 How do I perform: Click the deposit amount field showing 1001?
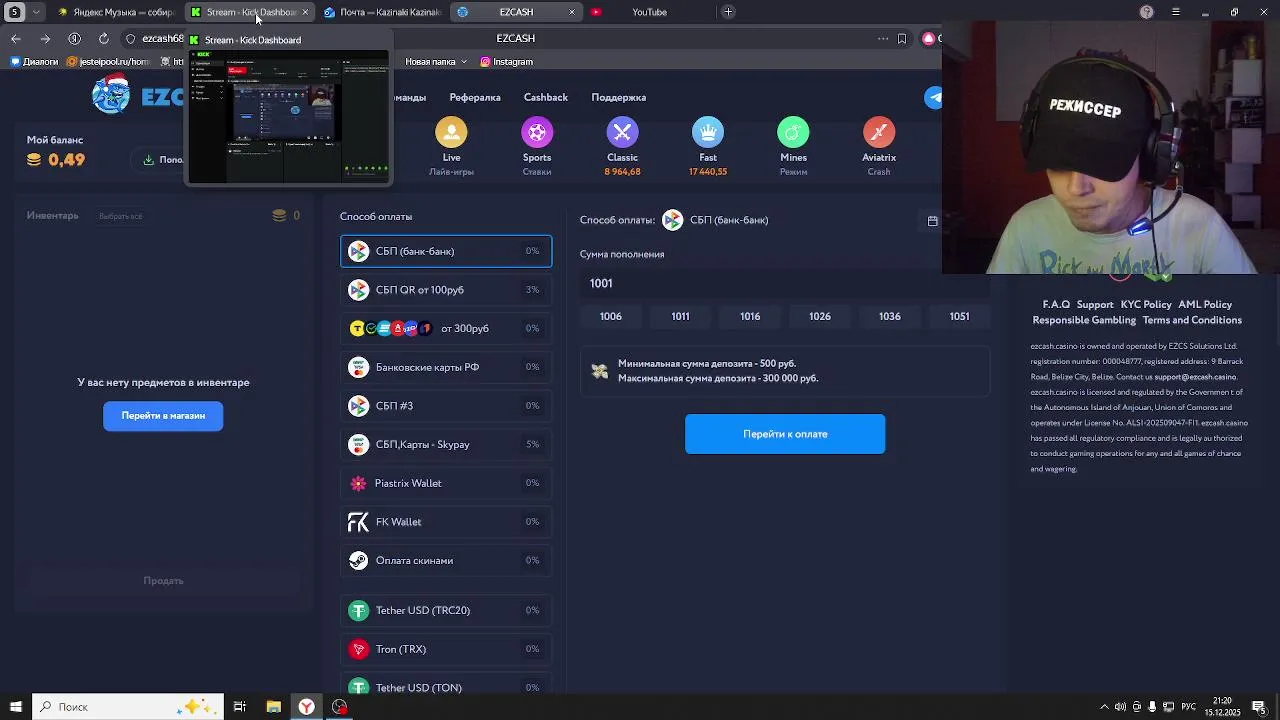click(x=785, y=283)
